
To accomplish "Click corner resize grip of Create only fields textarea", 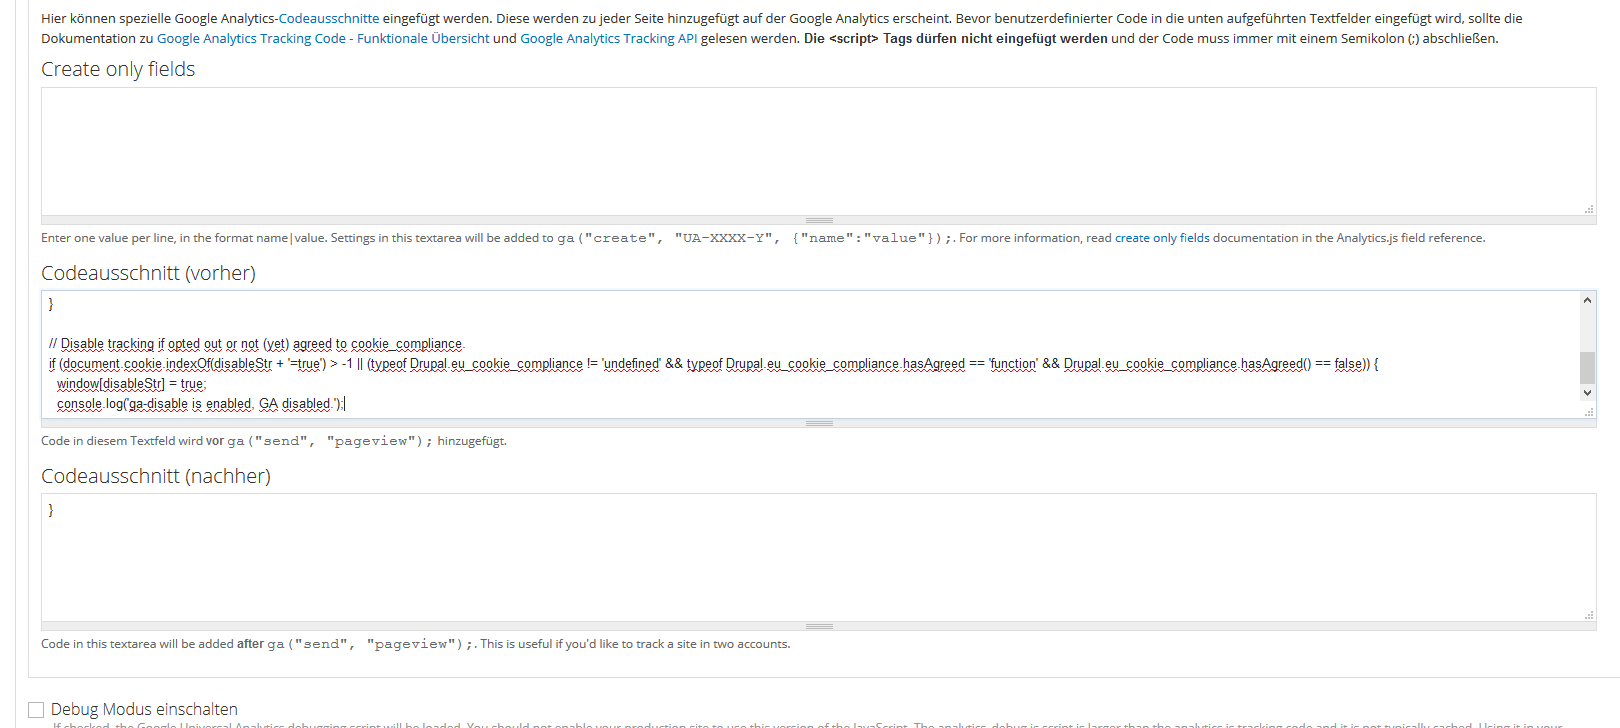I will coord(1589,209).
